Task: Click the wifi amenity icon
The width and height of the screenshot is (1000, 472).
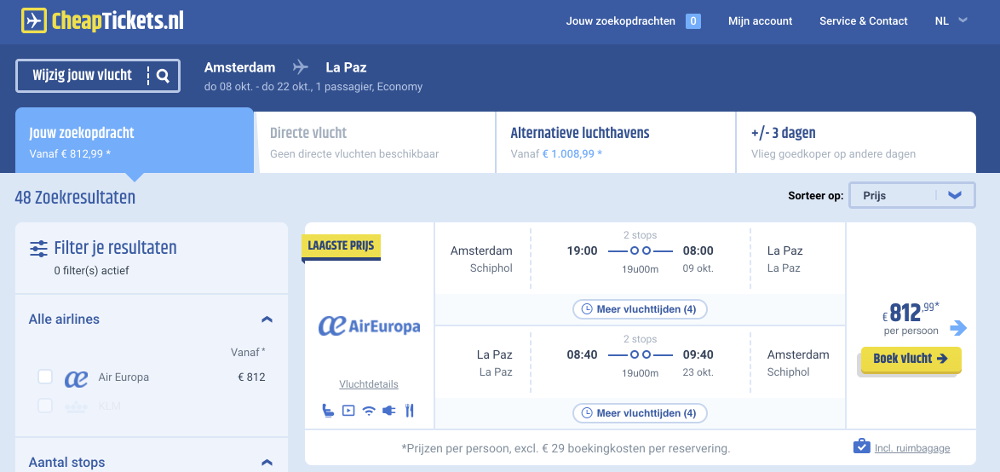Action: 369,410
